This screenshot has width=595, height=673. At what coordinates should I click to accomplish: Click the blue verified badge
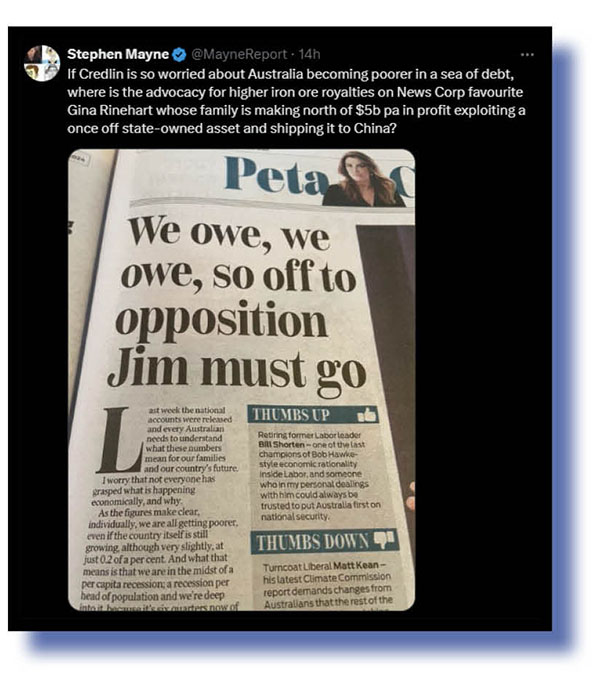(x=179, y=55)
